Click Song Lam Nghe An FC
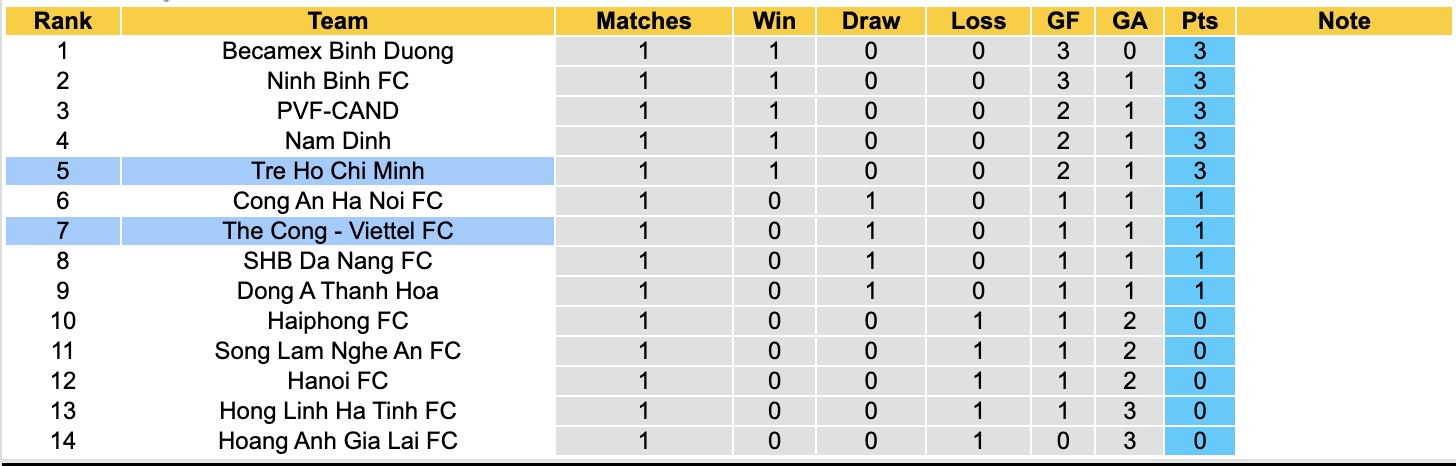Image resolution: width=1456 pixels, height=466 pixels. (x=338, y=351)
